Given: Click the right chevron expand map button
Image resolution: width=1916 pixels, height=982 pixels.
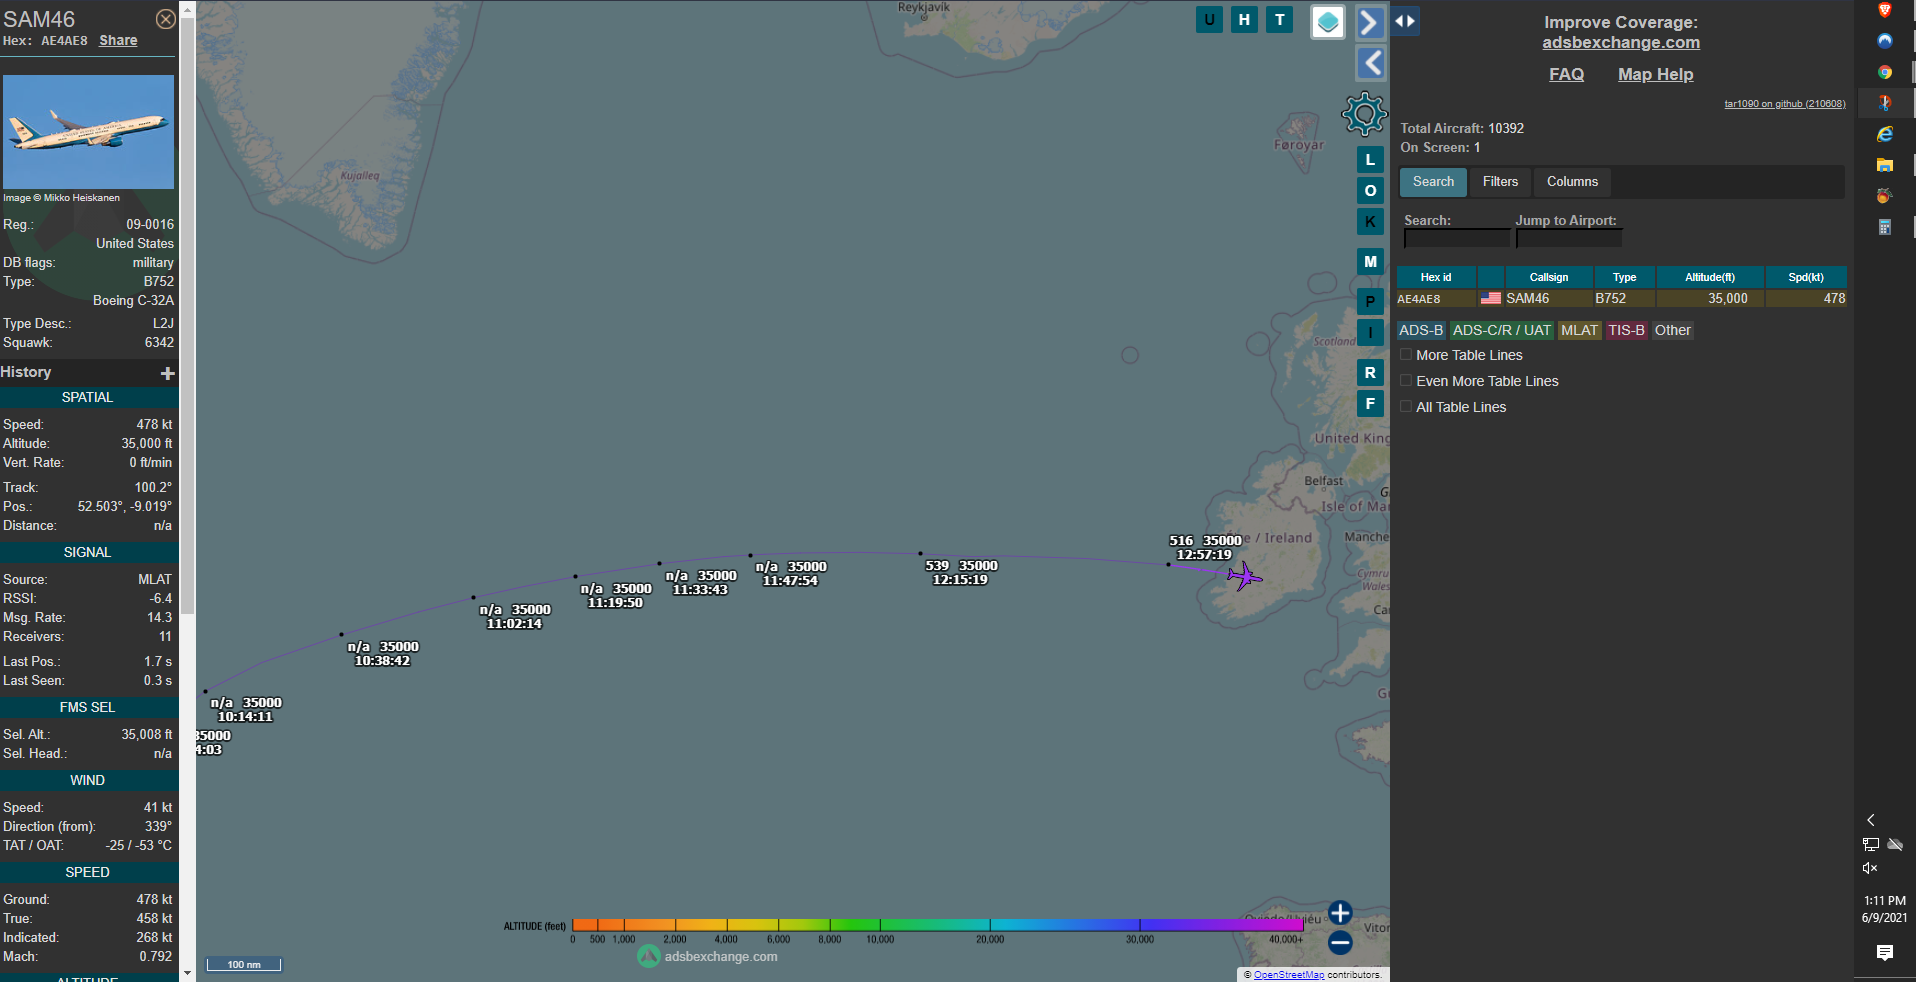Looking at the screenshot, I should (1370, 22).
